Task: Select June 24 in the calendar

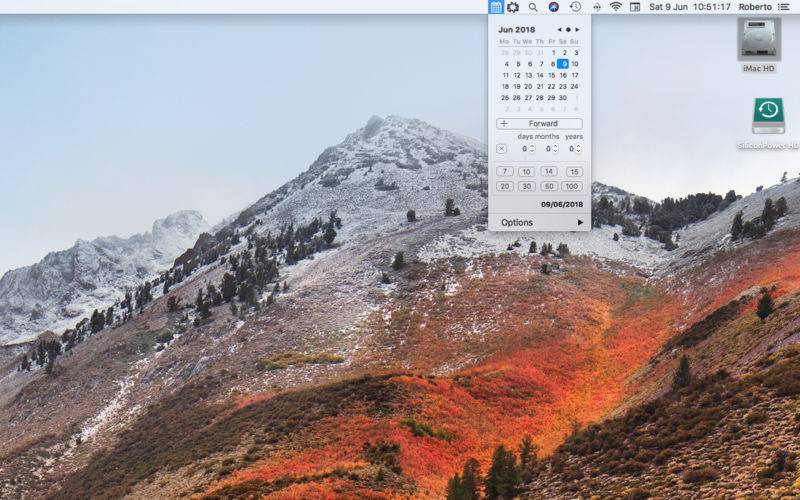Action: (574, 86)
